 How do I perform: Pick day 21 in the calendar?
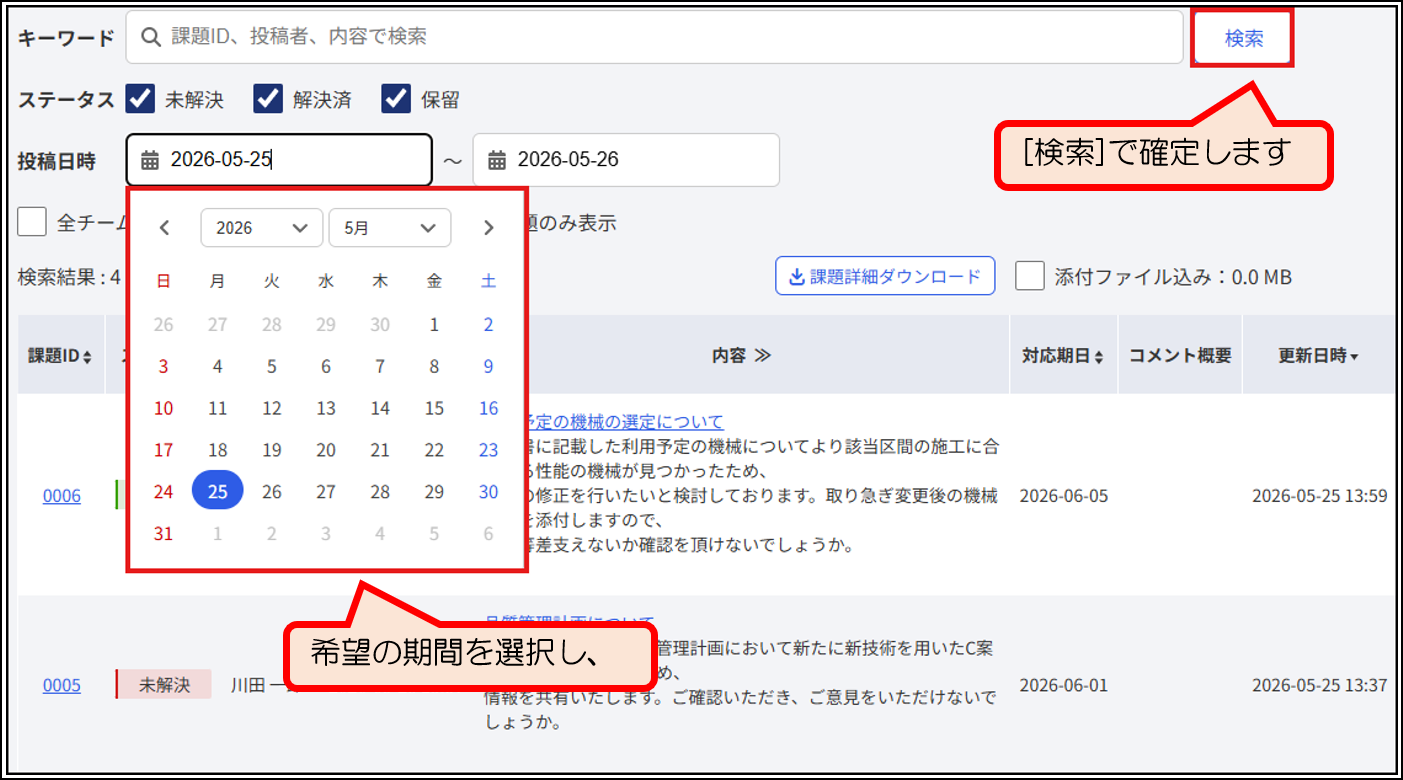click(x=380, y=450)
